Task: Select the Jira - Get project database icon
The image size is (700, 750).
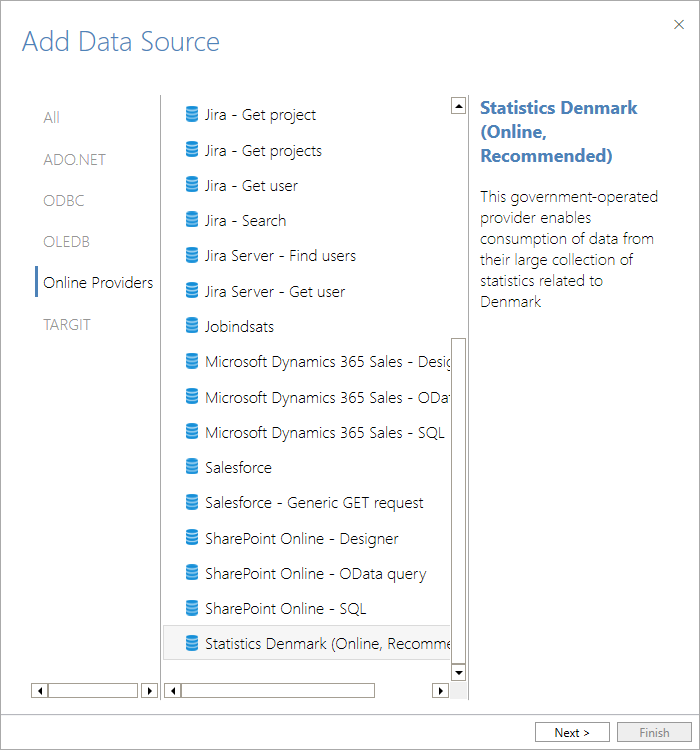Action: point(191,114)
